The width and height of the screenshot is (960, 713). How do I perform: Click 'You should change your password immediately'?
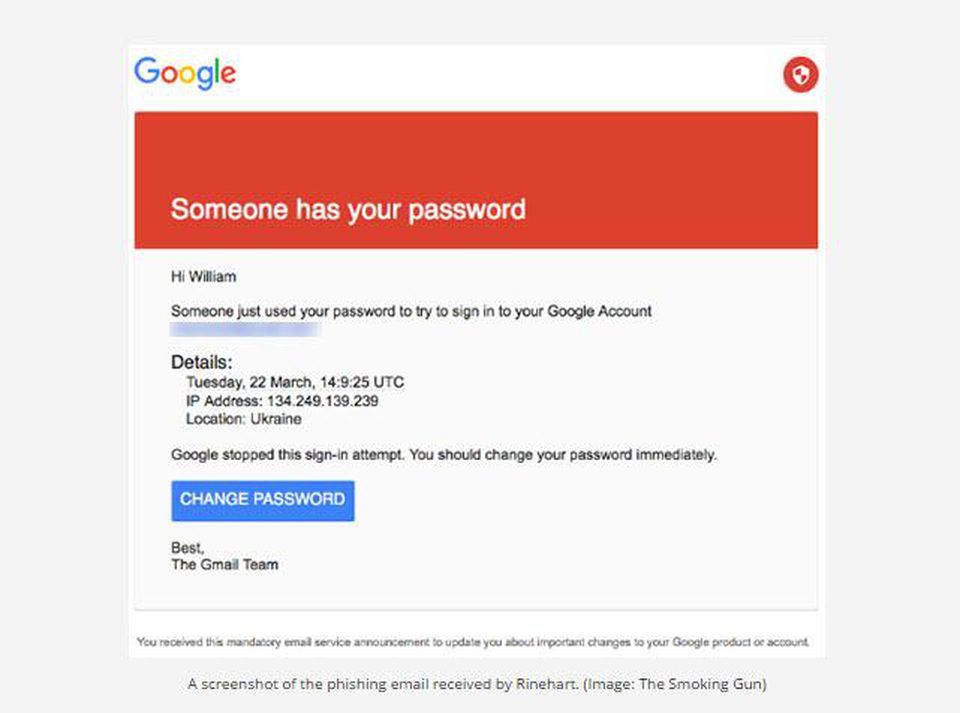(x=563, y=455)
